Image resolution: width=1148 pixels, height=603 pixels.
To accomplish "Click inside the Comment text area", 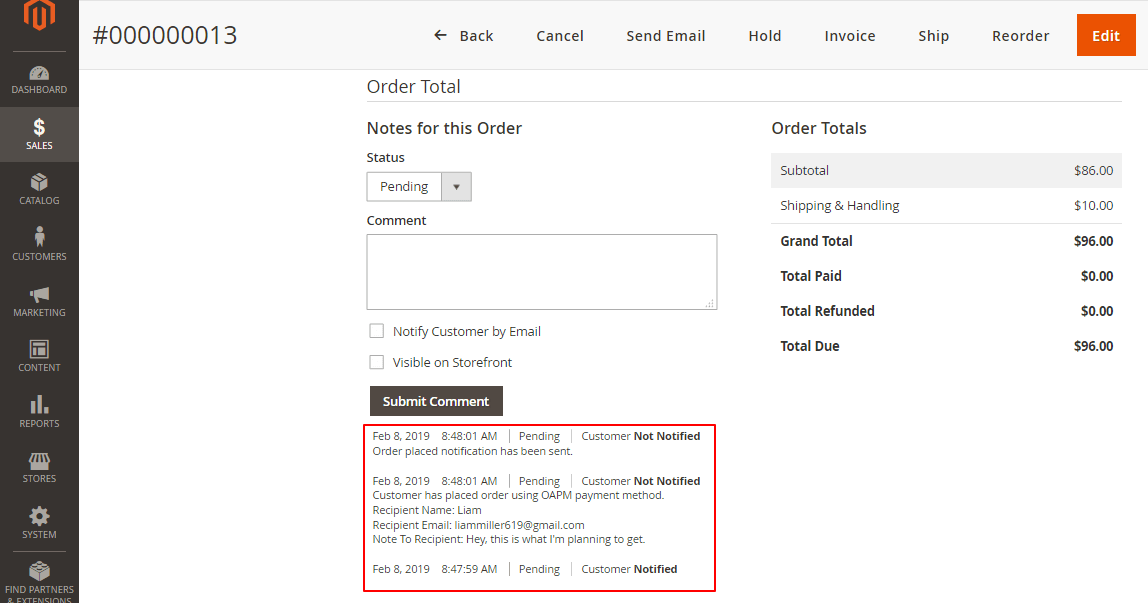I will 541,271.
